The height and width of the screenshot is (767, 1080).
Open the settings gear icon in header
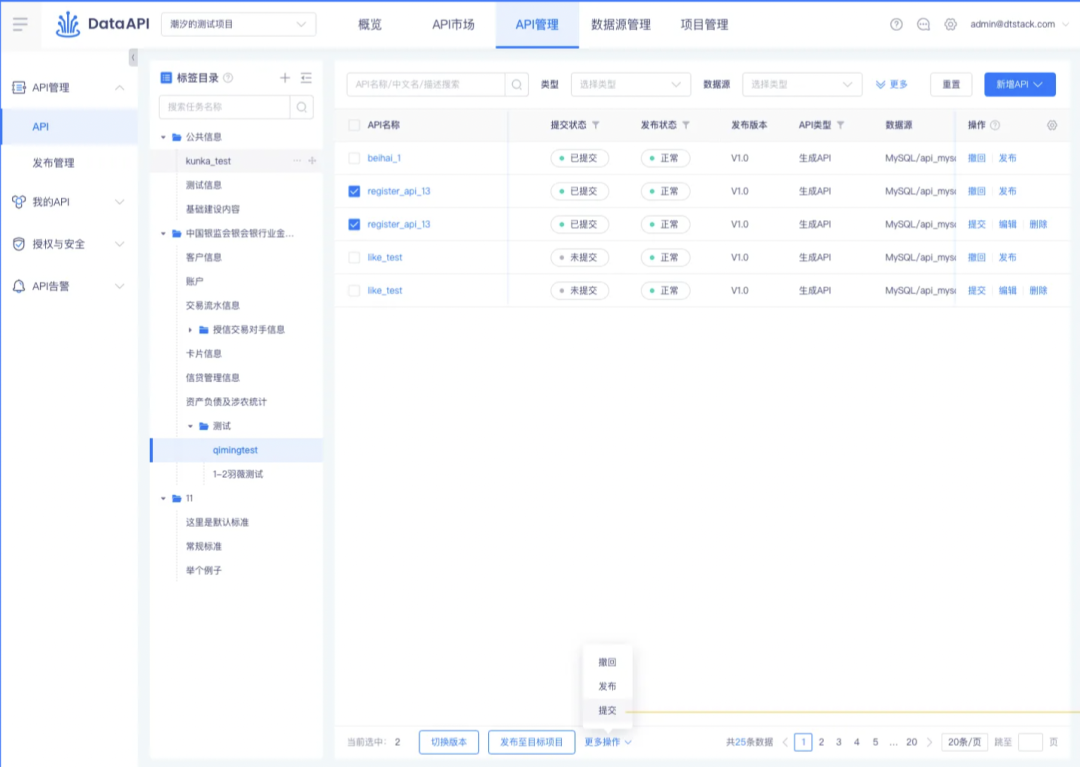point(951,24)
